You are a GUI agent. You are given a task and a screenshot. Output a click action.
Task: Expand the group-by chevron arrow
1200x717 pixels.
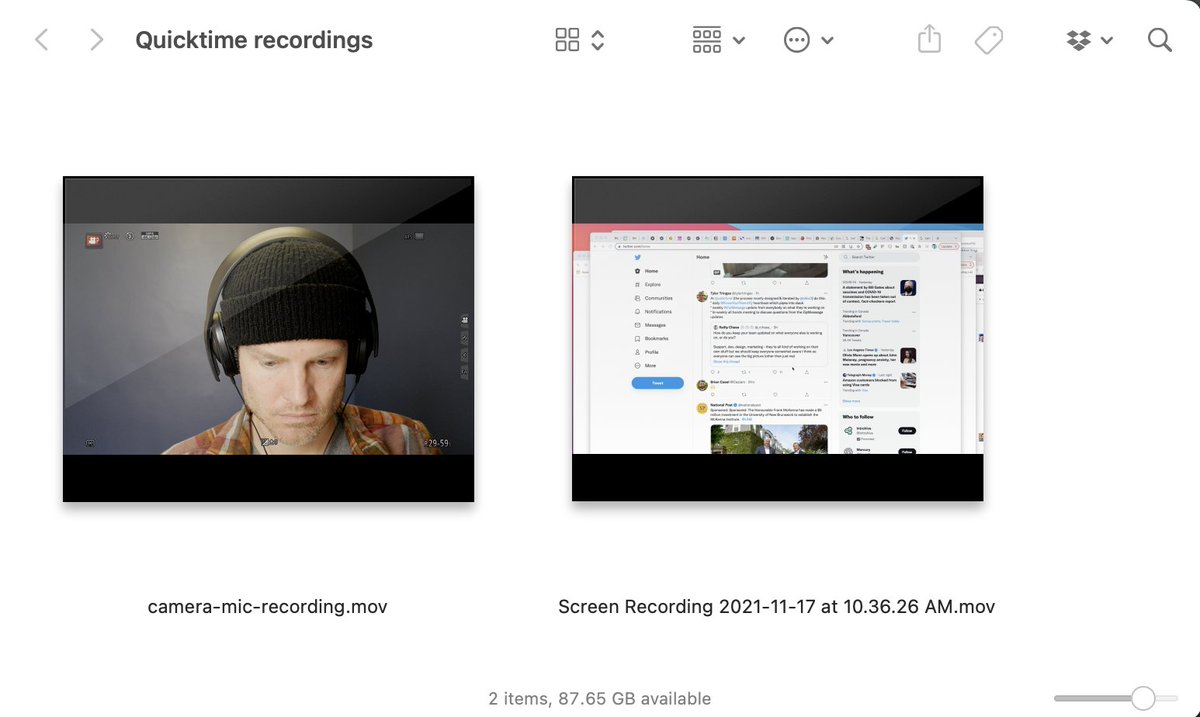coord(739,41)
